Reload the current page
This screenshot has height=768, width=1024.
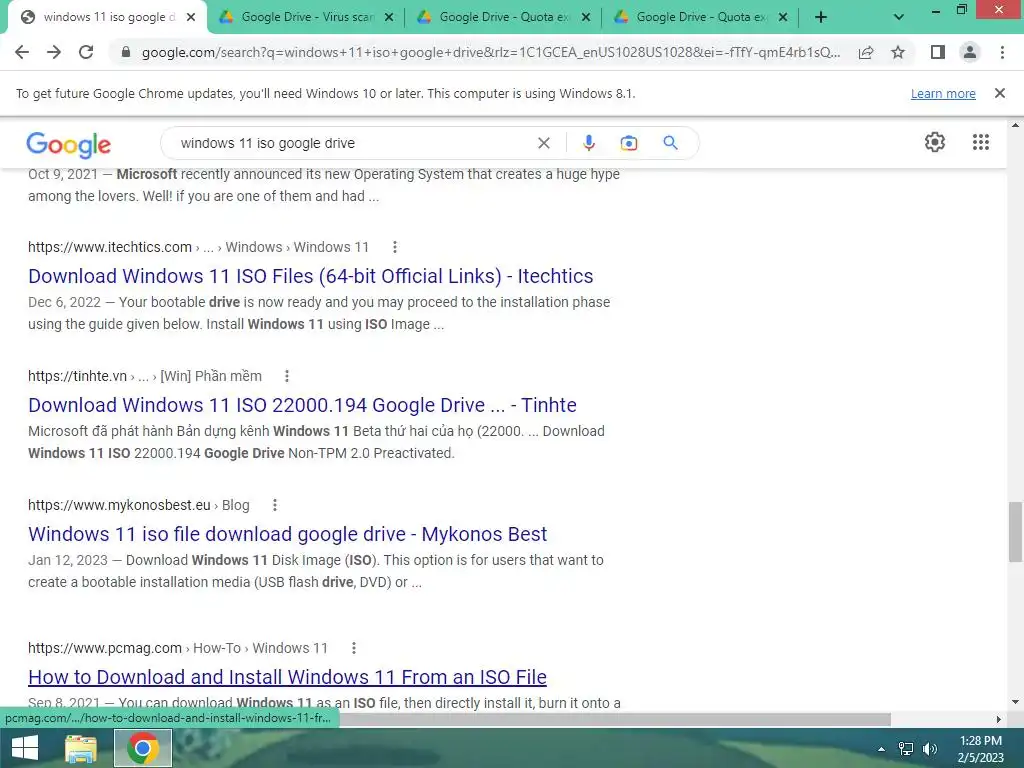click(x=86, y=52)
